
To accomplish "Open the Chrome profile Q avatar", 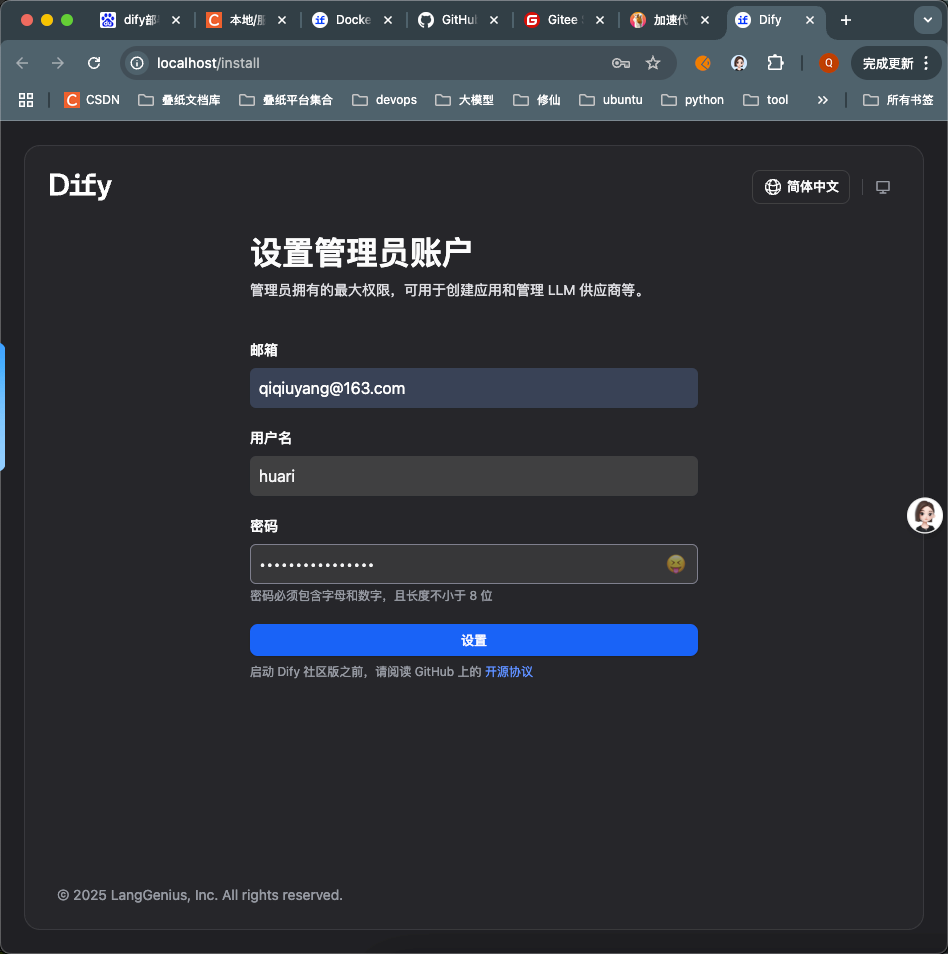I will point(828,63).
